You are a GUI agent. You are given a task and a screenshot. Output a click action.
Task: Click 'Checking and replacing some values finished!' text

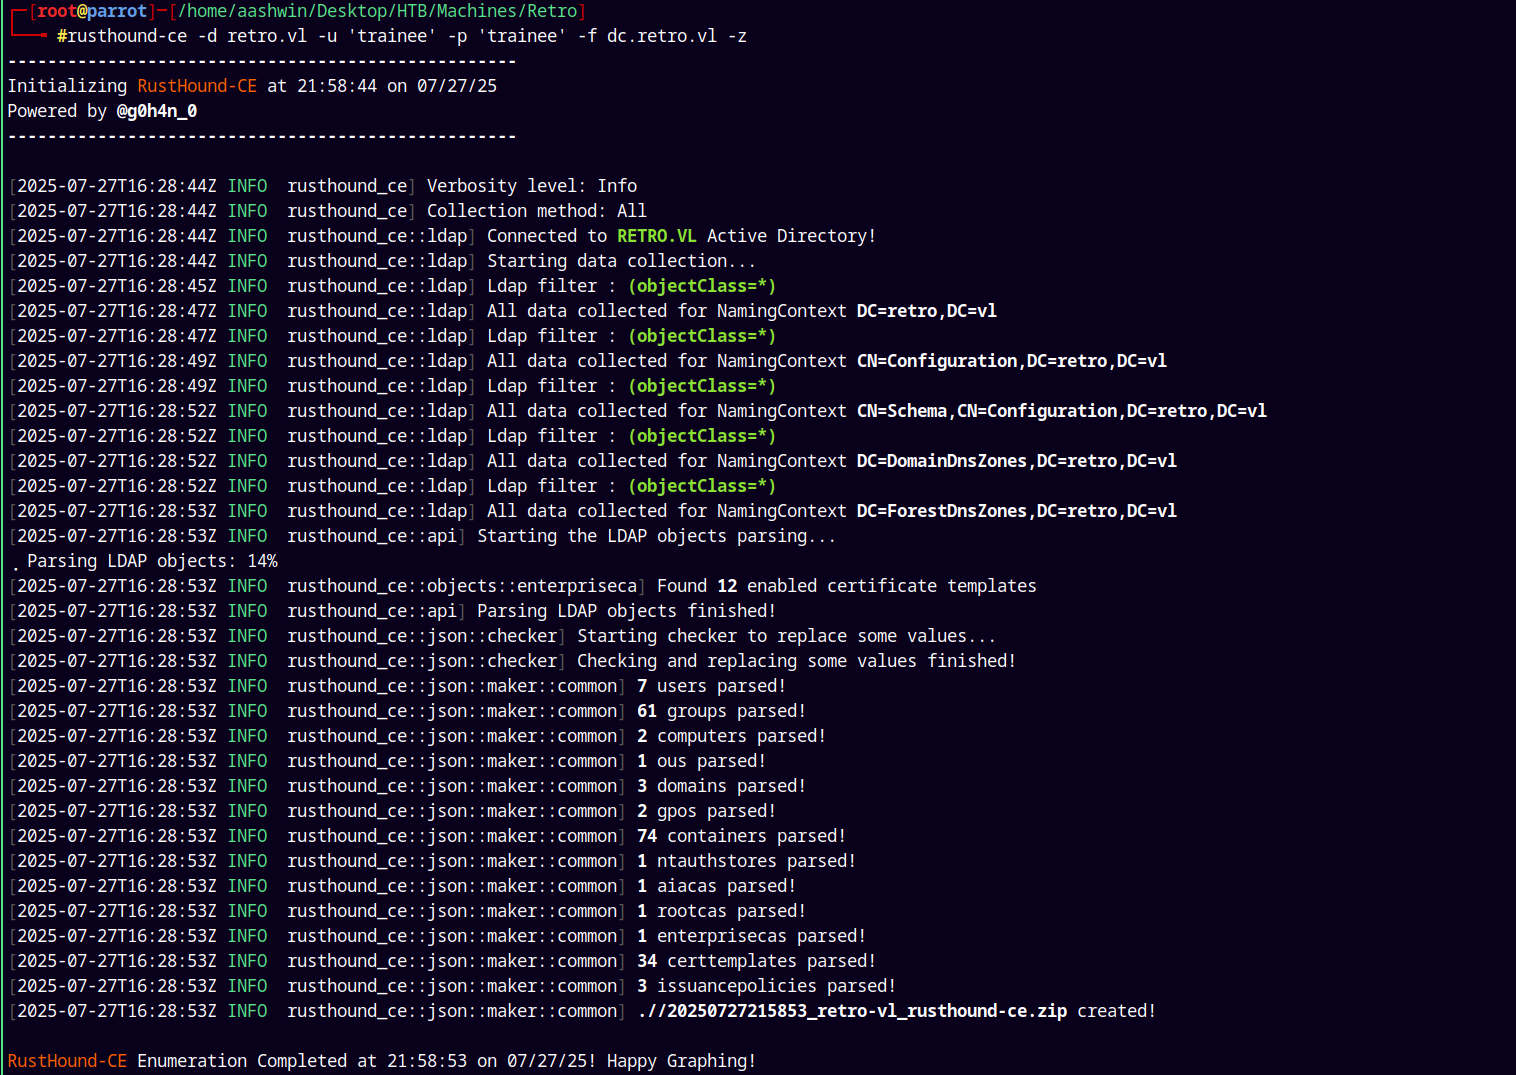pos(797,661)
